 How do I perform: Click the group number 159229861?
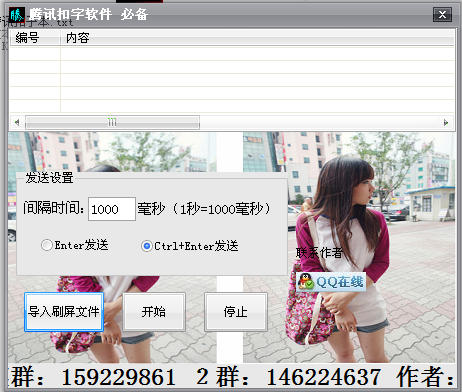119,377
